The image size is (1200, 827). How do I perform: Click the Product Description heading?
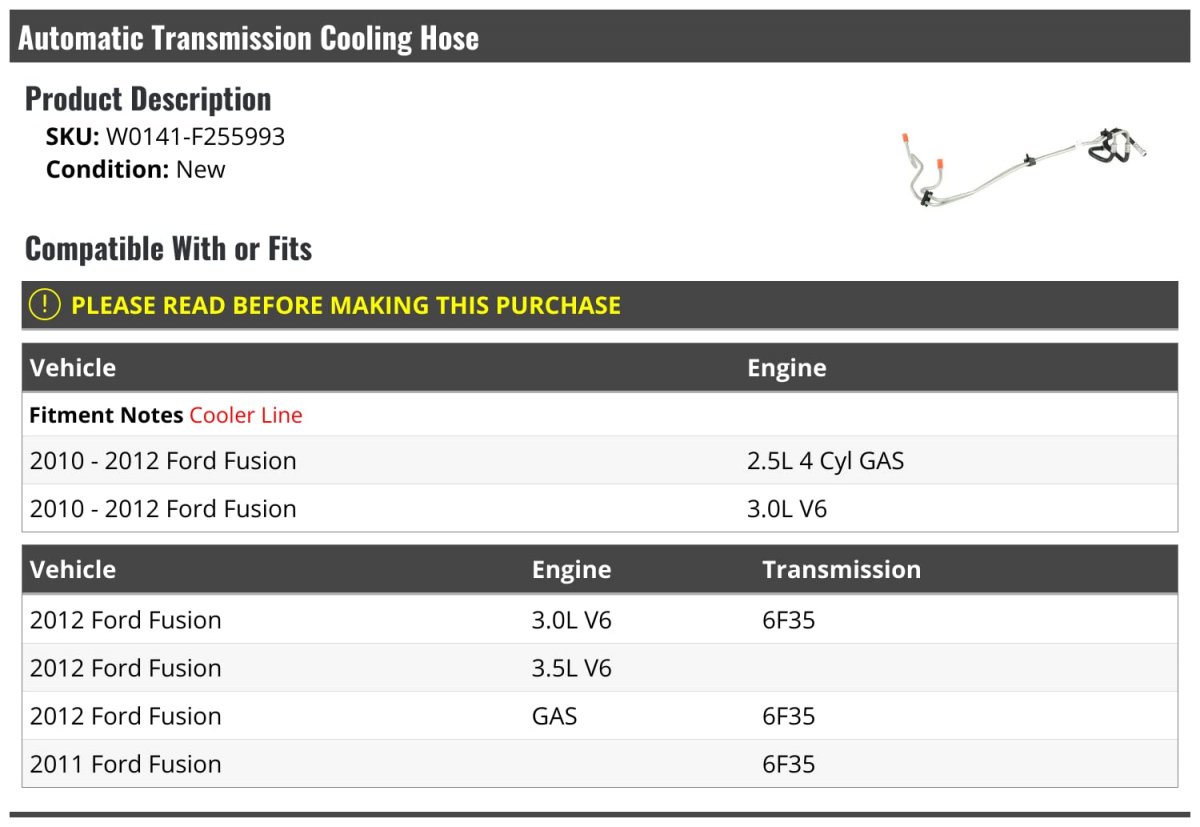pos(148,99)
